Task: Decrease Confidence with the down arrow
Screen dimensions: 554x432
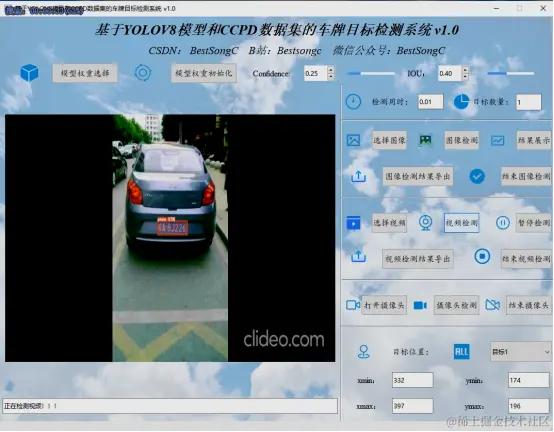Action: (331, 77)
